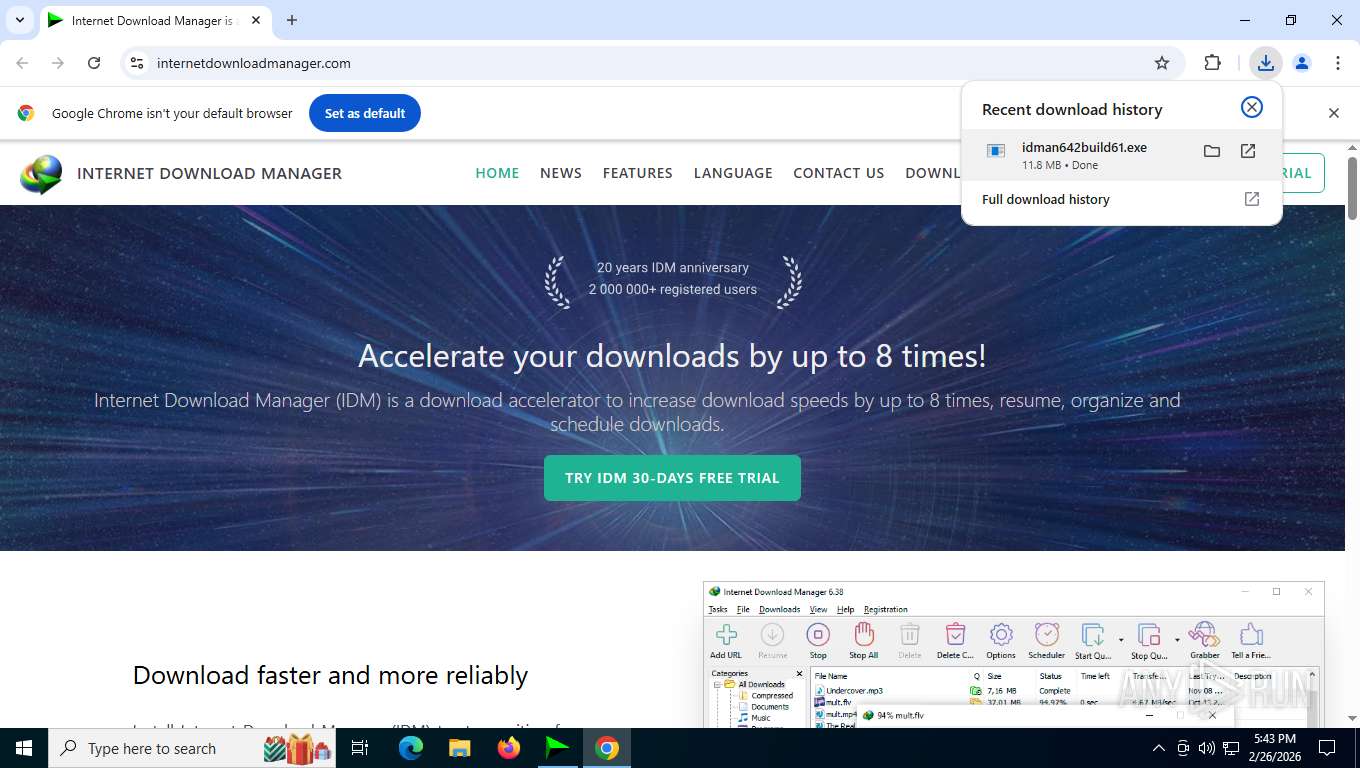Screen dimensions: 1360x768
Task: Open Task View from the taskbar
Action: [x=360, y=748]
